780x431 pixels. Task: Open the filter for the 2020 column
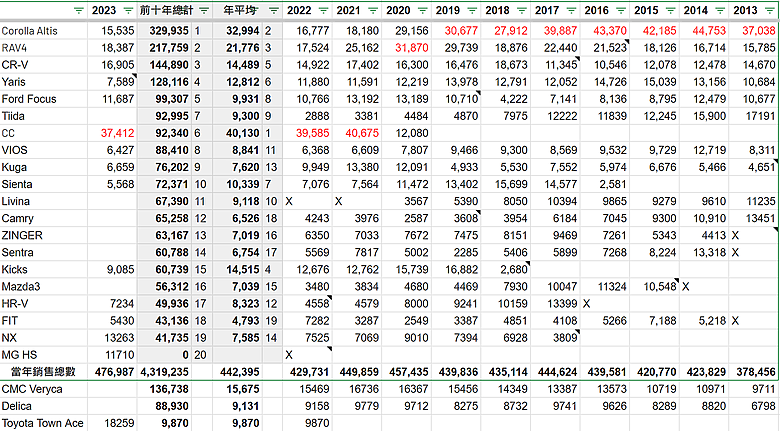coord(422,10)
